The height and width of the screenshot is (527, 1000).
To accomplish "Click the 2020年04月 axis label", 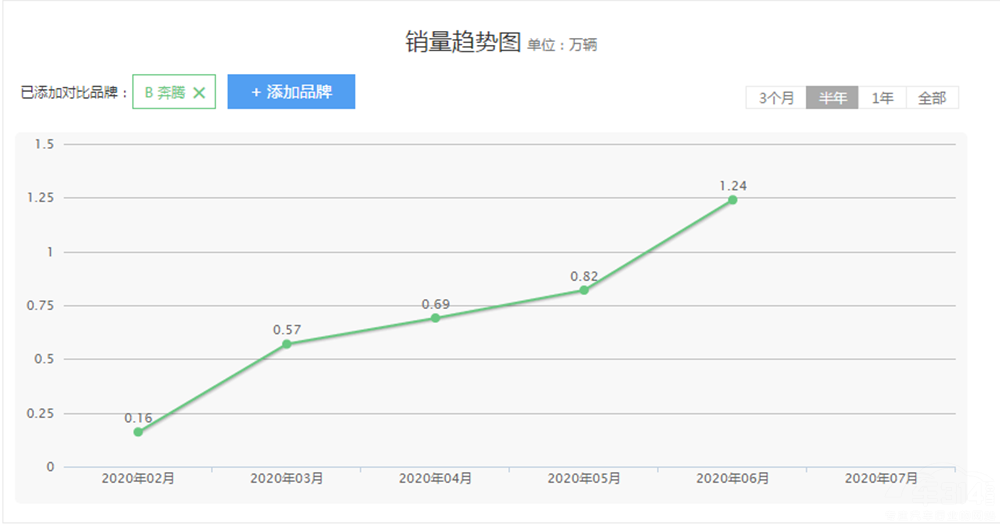I will tap(435, 479).
